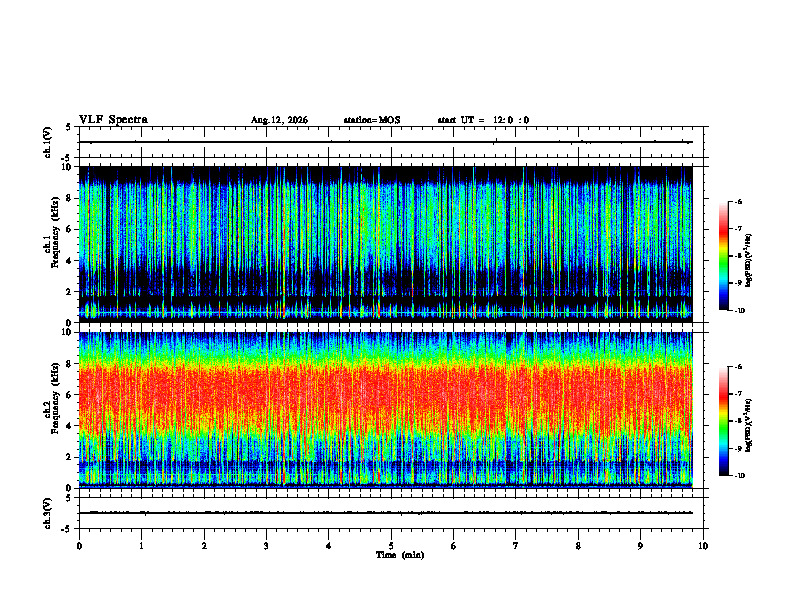Image resolution: width=792 pixels, height=612 pixels.
Task: Click the time axis tick label "0"
Action: (x=79, y=546)
